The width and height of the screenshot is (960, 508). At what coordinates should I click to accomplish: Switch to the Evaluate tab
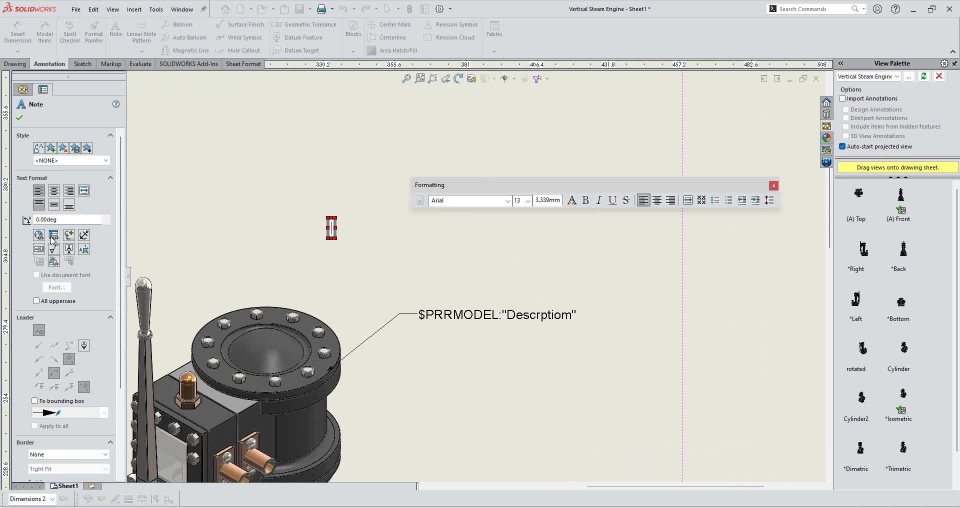[x=140, y=64]
